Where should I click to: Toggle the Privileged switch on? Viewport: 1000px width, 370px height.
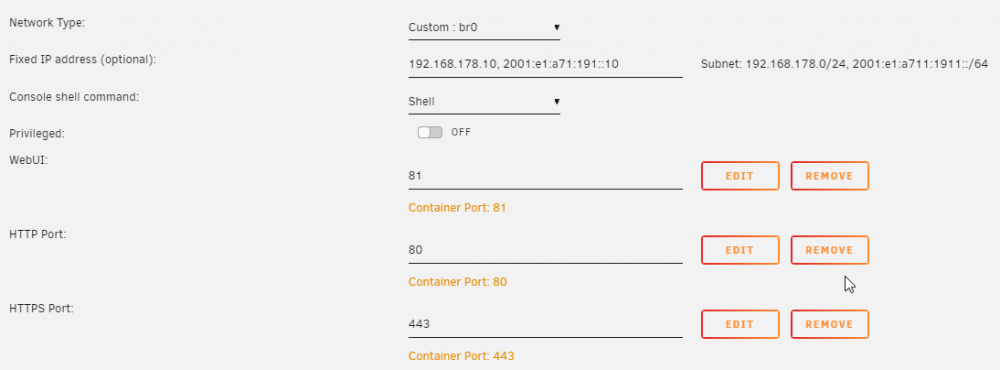click(430, 132)
